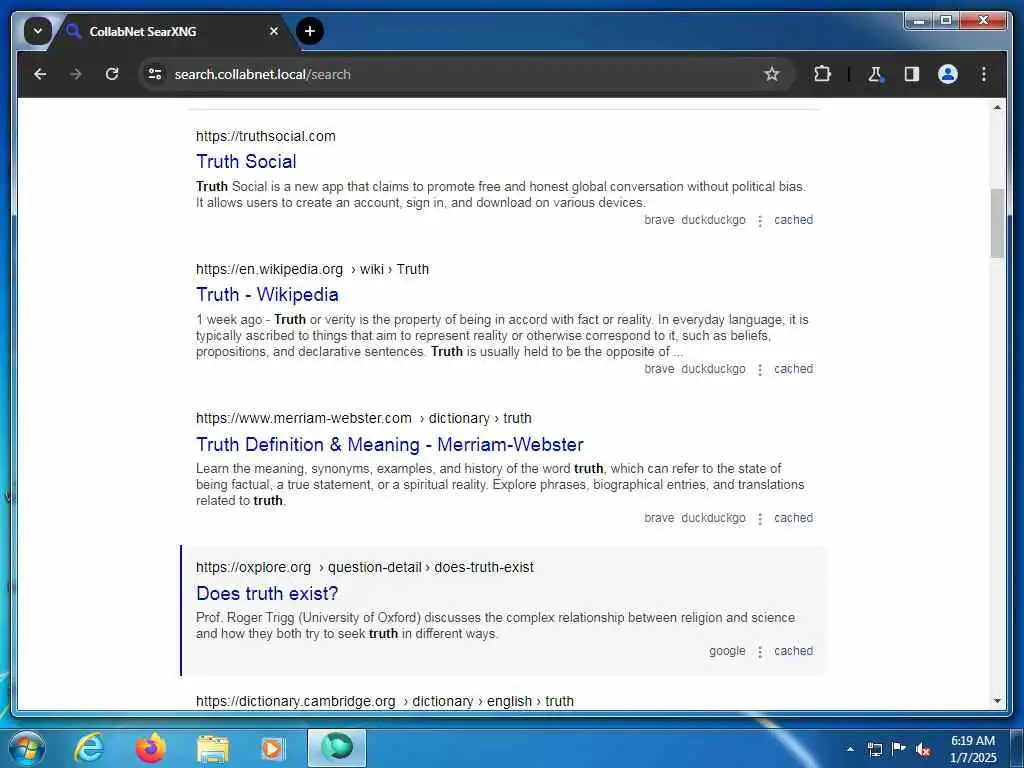Go back to previous page

click(40, 74)
